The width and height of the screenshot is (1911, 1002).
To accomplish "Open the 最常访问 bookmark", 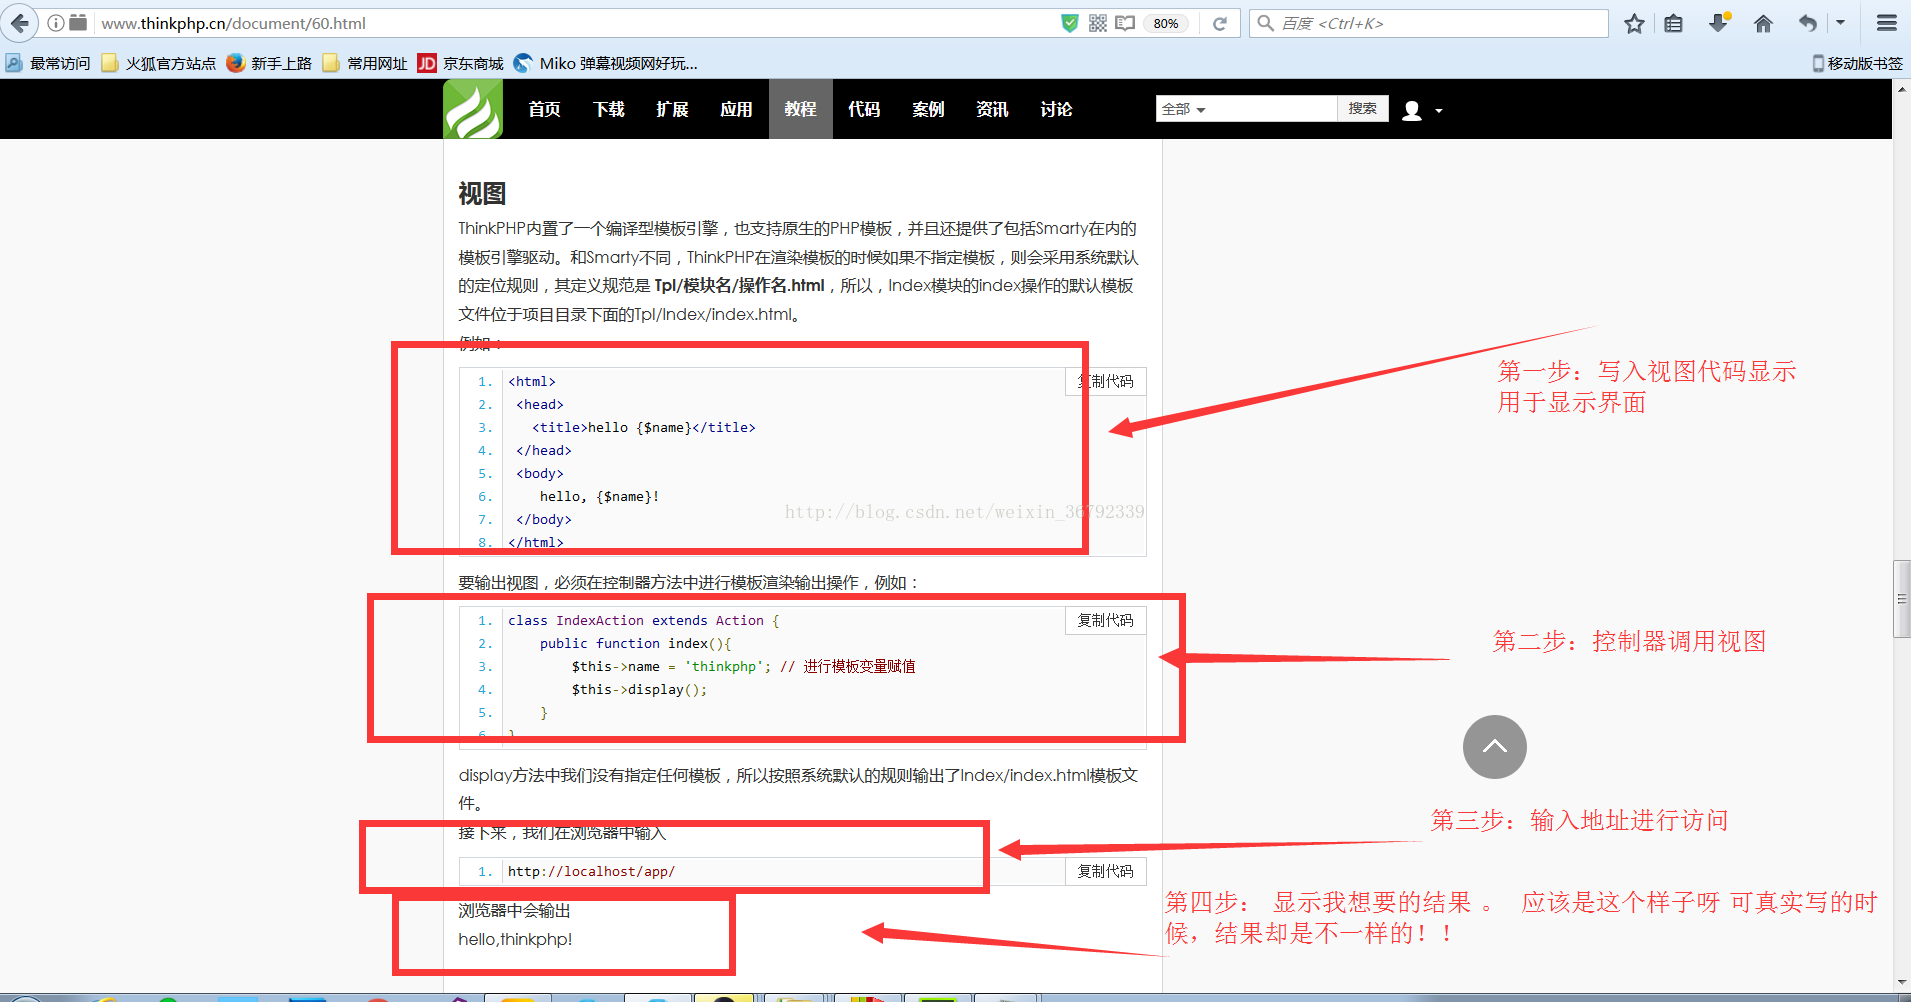I will click(x=48, y=63).
